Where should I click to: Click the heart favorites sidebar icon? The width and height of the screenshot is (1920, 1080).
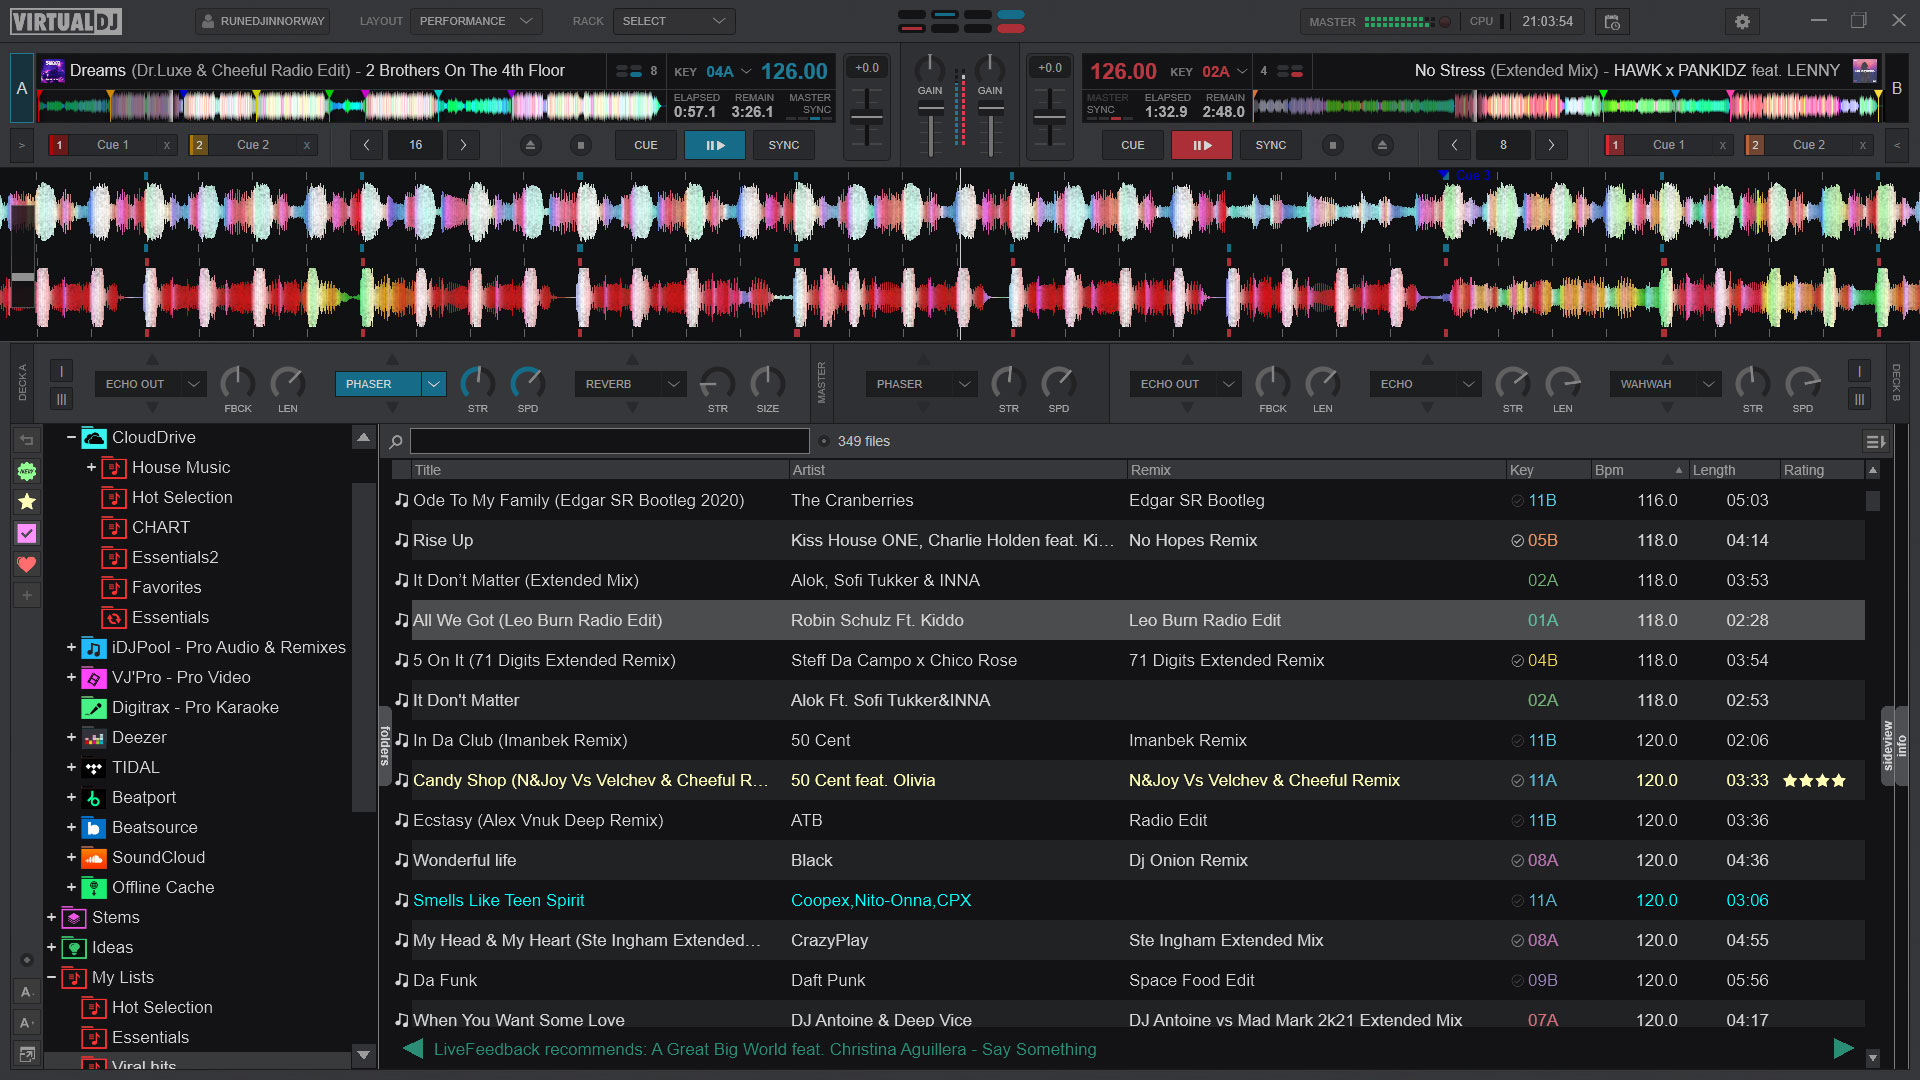click(27, 564)
